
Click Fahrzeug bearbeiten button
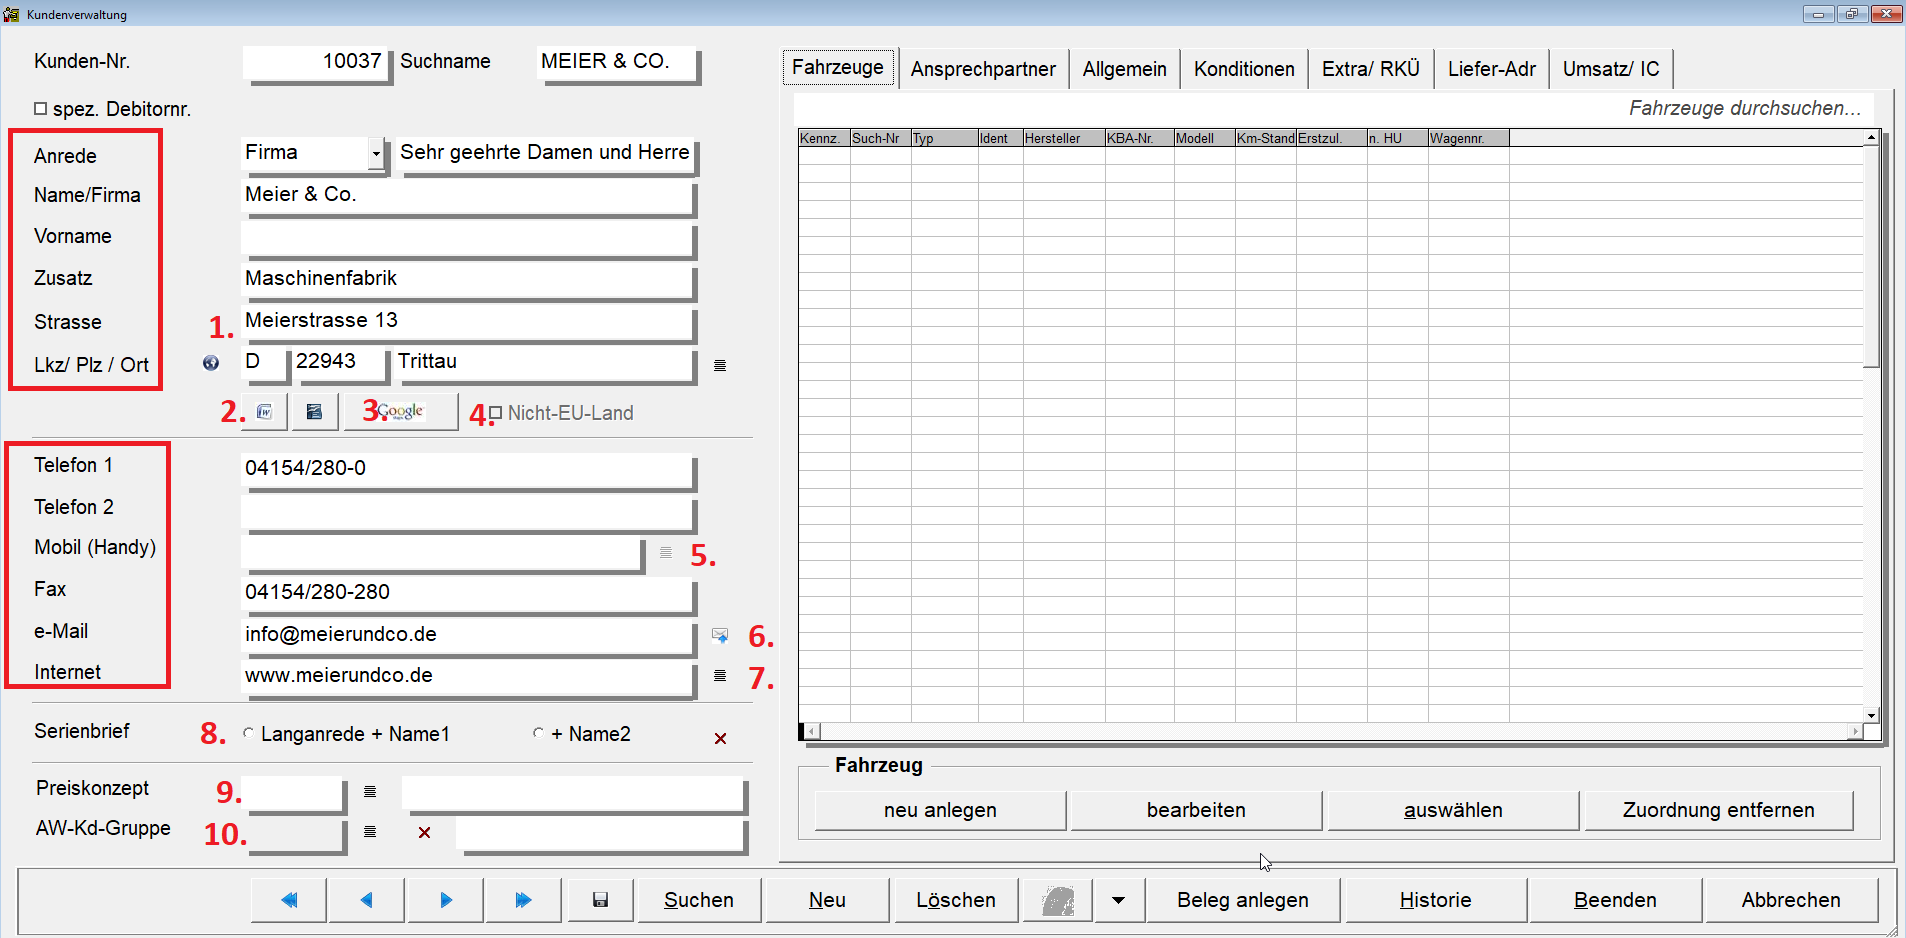click(1196, 810)
